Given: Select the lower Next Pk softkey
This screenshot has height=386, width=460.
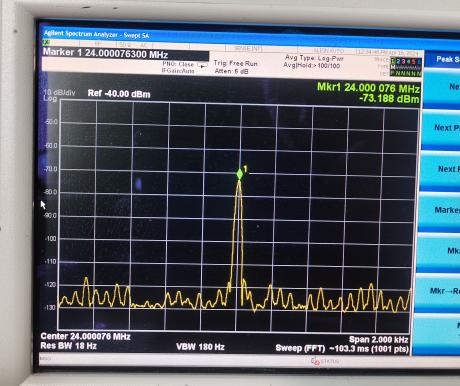Looking at the screenshot, I should pos(440,169).
